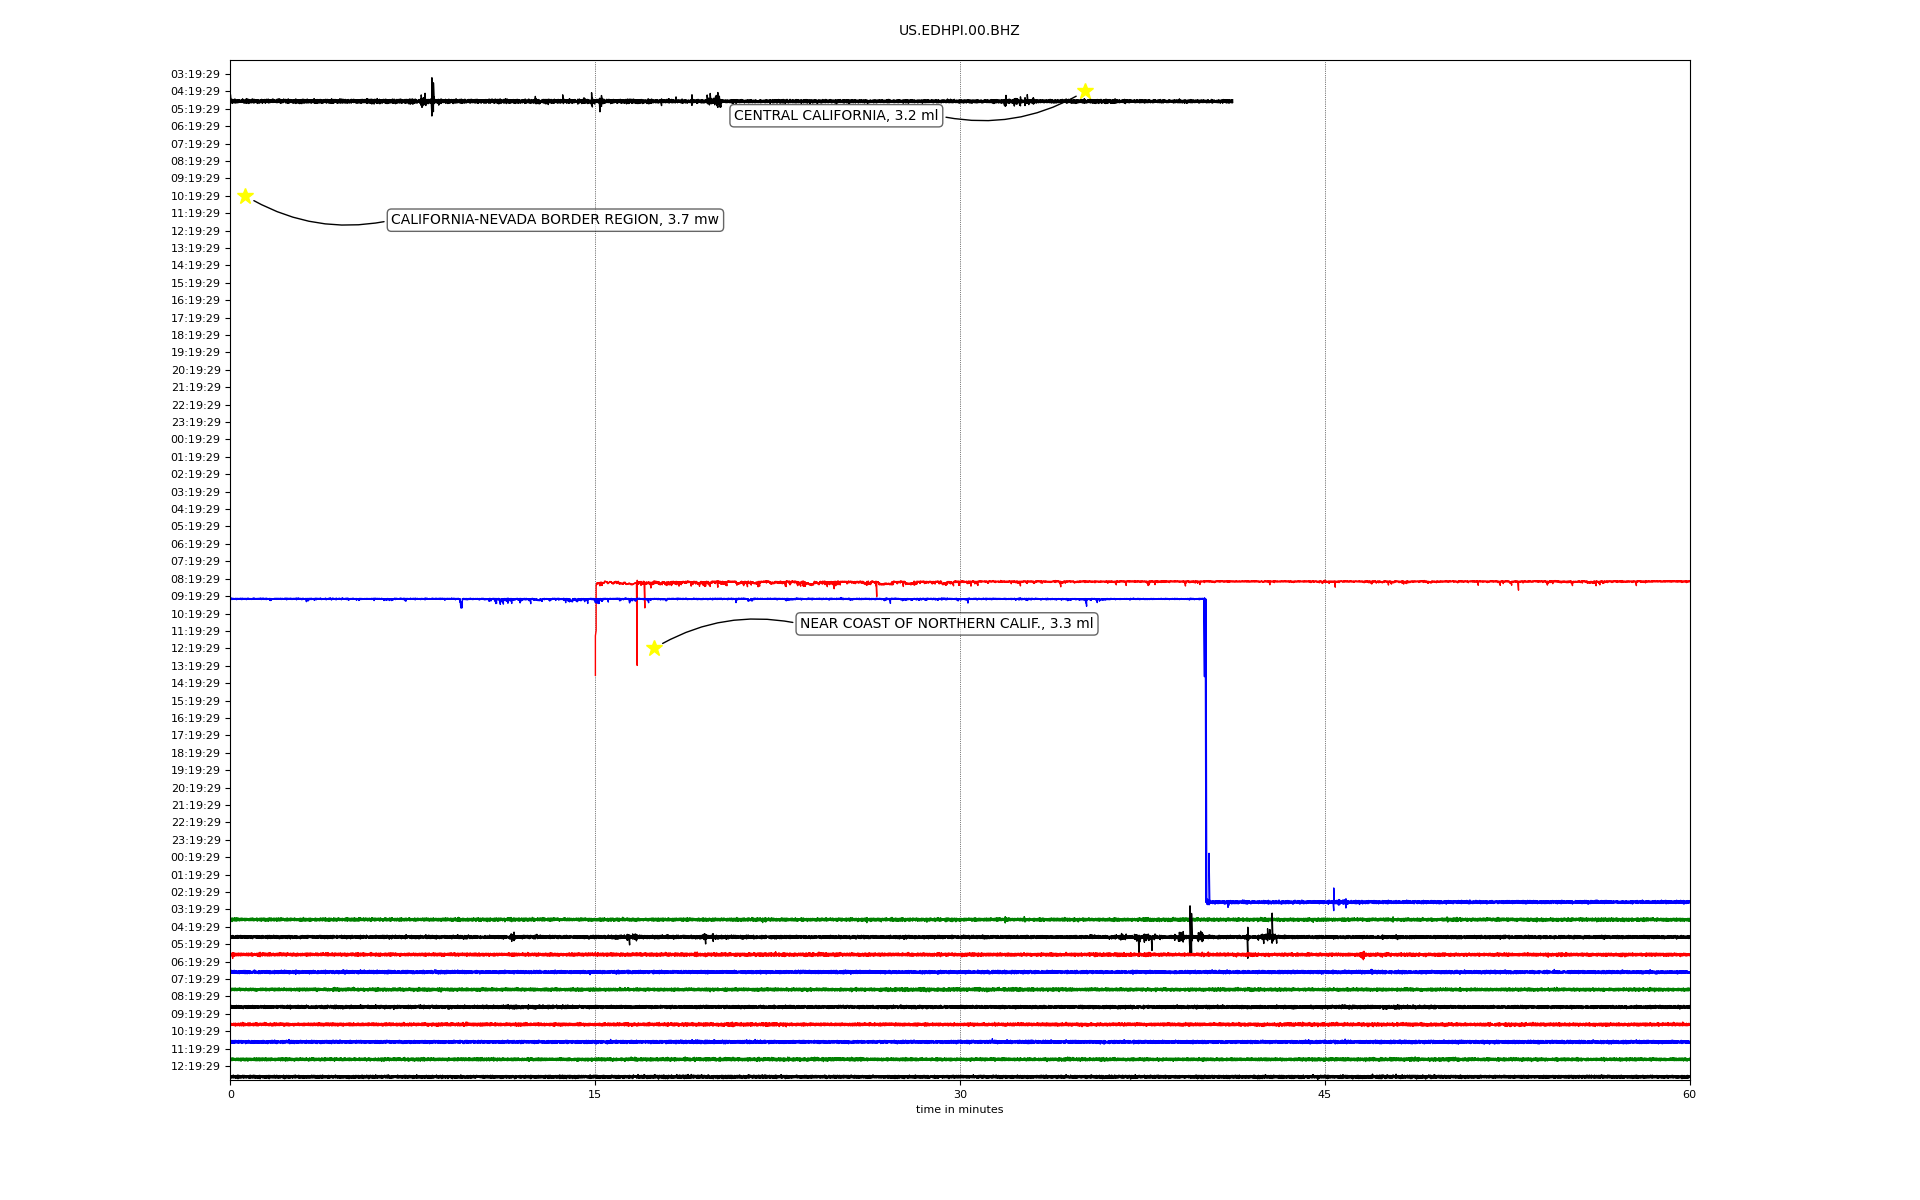
Task: Click the CENTRAL CALIFORNIA, 3.2 ml annotation
Action: (x=836, y=116)
